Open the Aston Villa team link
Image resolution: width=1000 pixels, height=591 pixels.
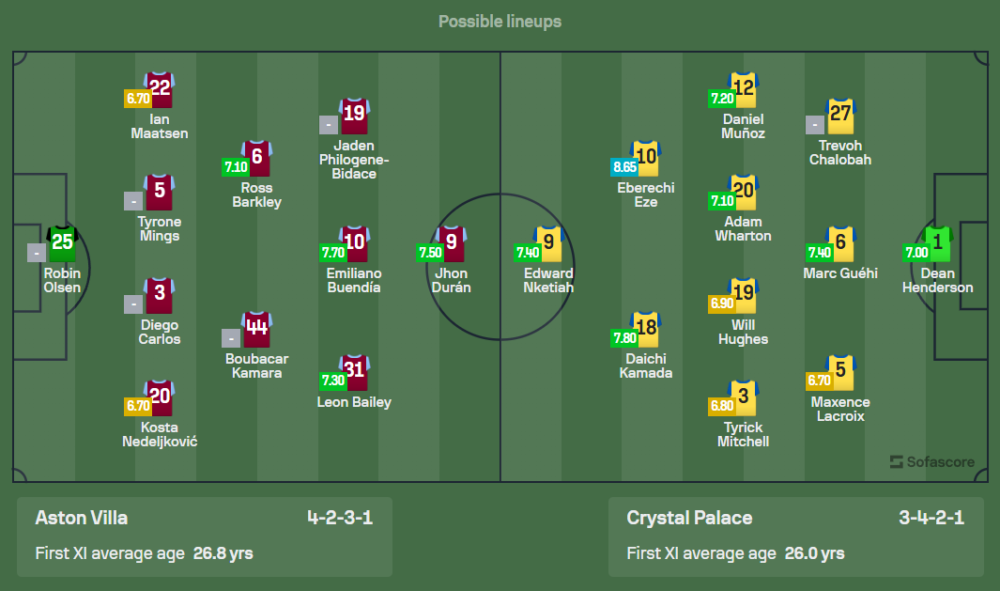(x=82, y=518)
